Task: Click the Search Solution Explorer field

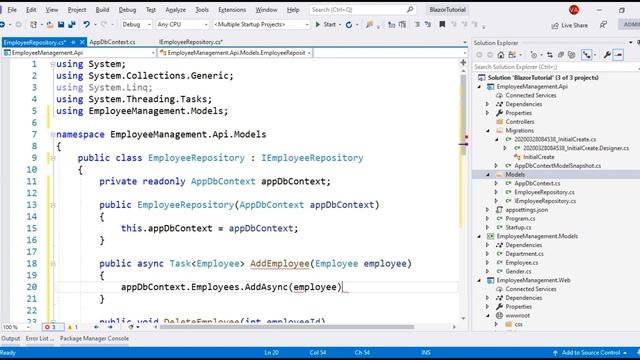Action: [x=555, y=67]
